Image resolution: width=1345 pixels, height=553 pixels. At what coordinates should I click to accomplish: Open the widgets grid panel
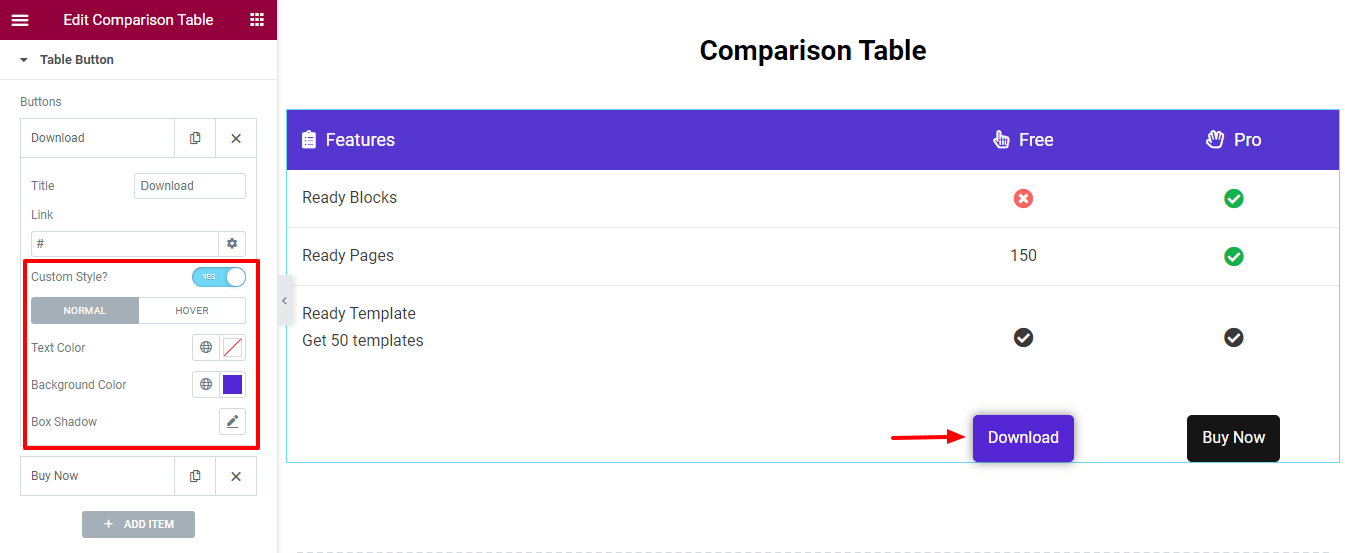(x=257, y=20)
